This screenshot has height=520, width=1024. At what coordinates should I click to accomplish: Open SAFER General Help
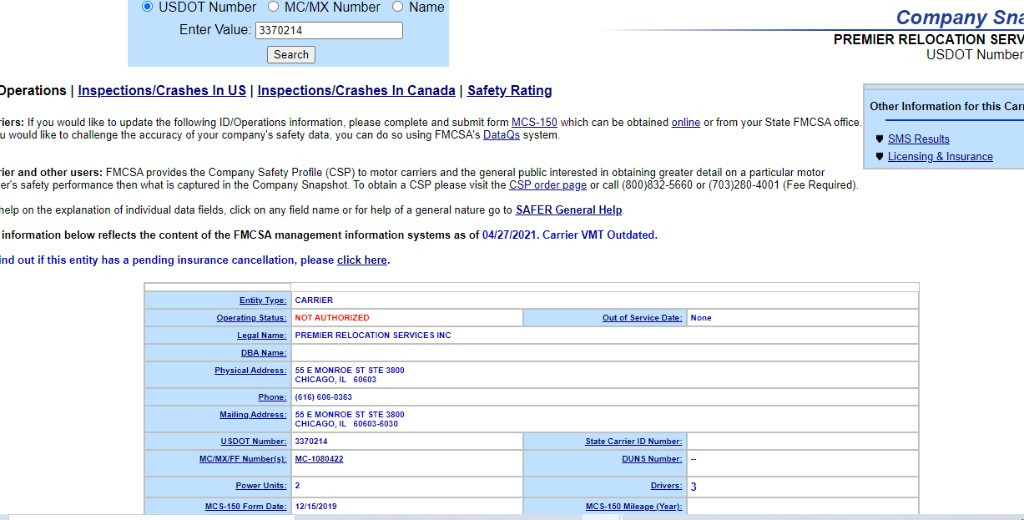click(569, 210)
